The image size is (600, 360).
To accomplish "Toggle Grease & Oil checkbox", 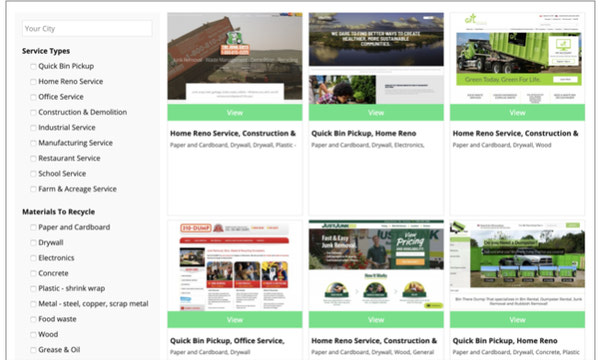I will pos(33,350).
